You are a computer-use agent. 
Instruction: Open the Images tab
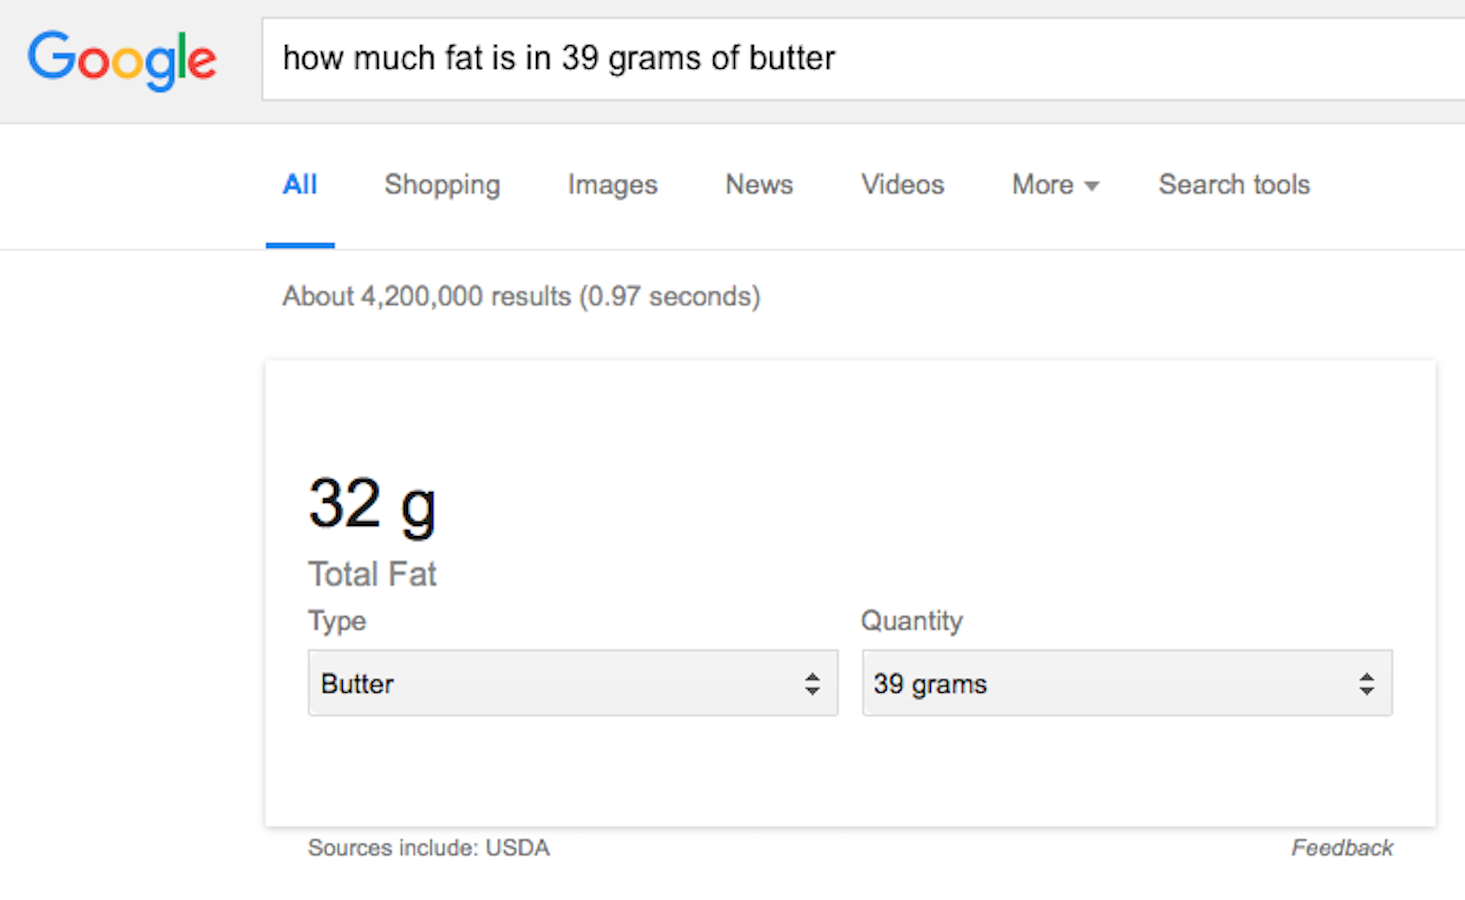point(612,185)
